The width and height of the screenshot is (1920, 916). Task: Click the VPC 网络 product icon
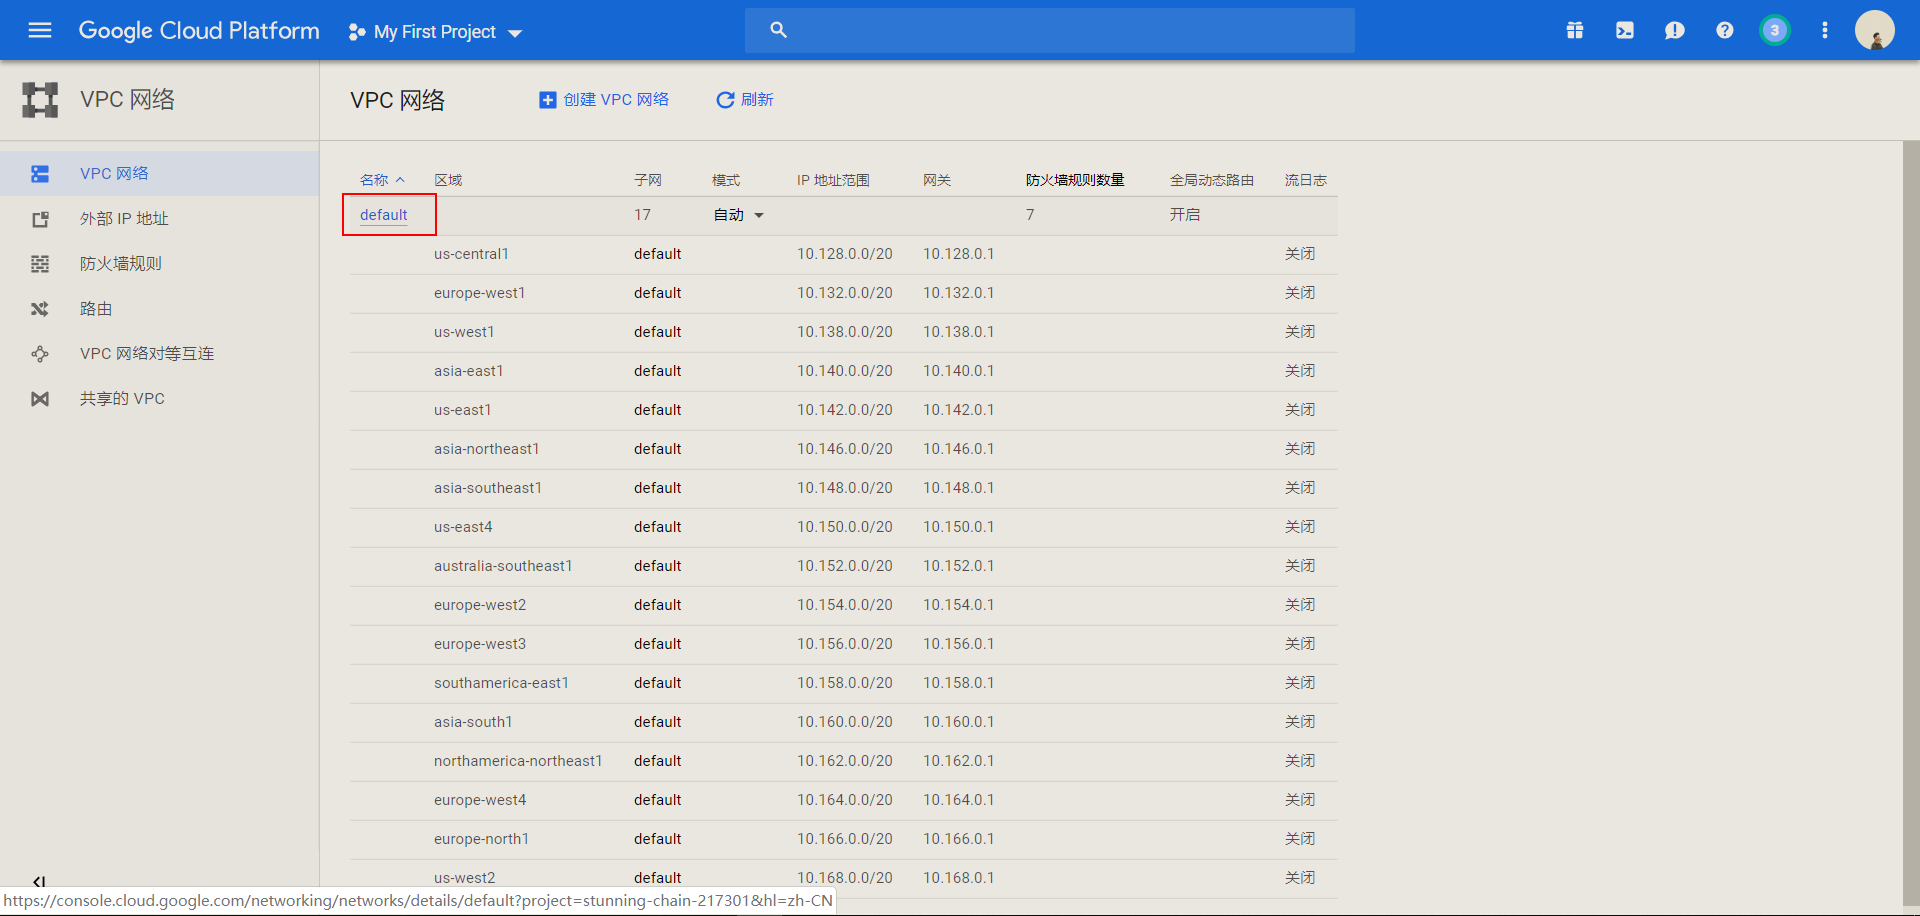(x=40, y=100)
